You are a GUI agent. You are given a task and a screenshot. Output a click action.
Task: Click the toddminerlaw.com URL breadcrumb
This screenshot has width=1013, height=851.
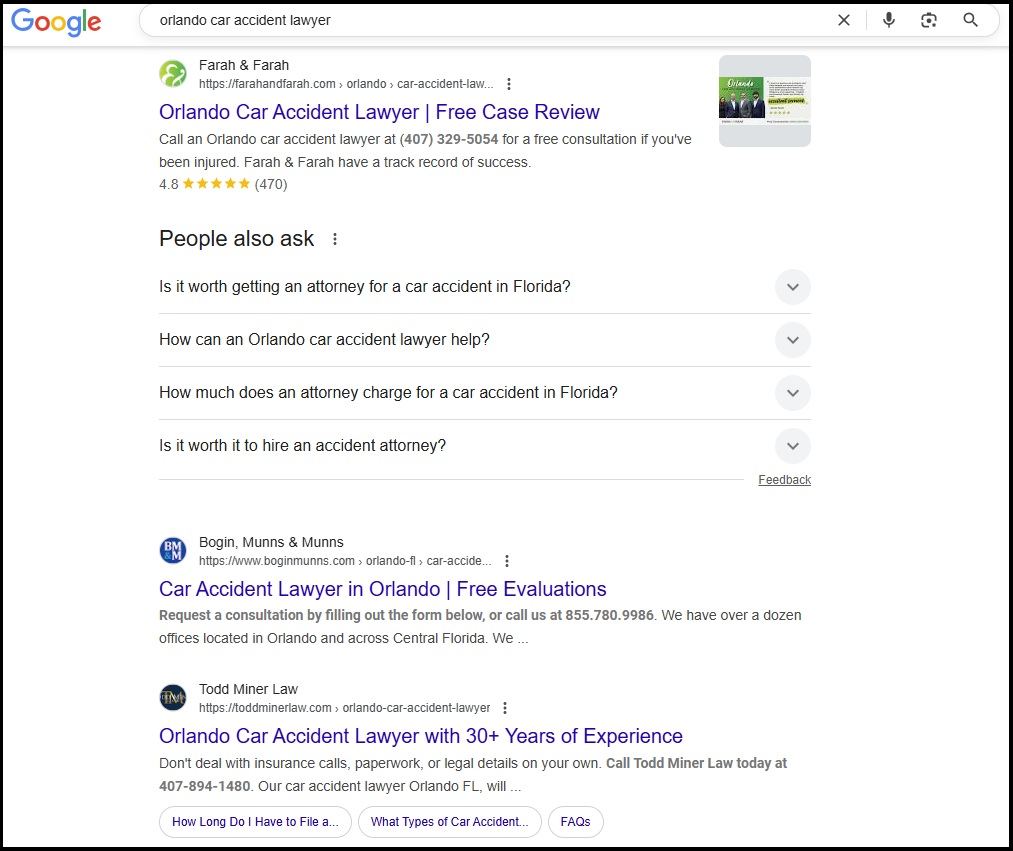[x=344, y=708]
